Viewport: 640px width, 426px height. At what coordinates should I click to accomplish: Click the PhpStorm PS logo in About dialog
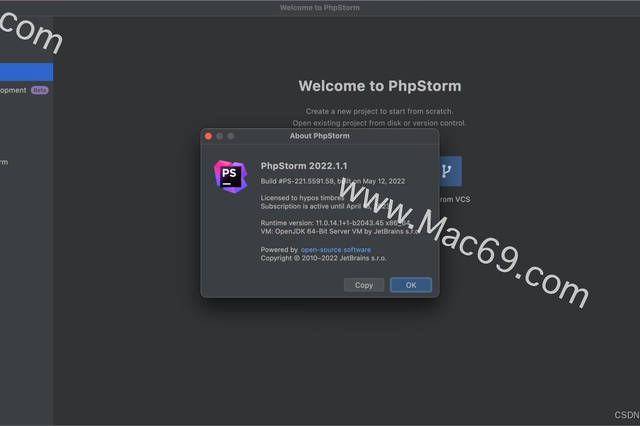pos(231,176)
